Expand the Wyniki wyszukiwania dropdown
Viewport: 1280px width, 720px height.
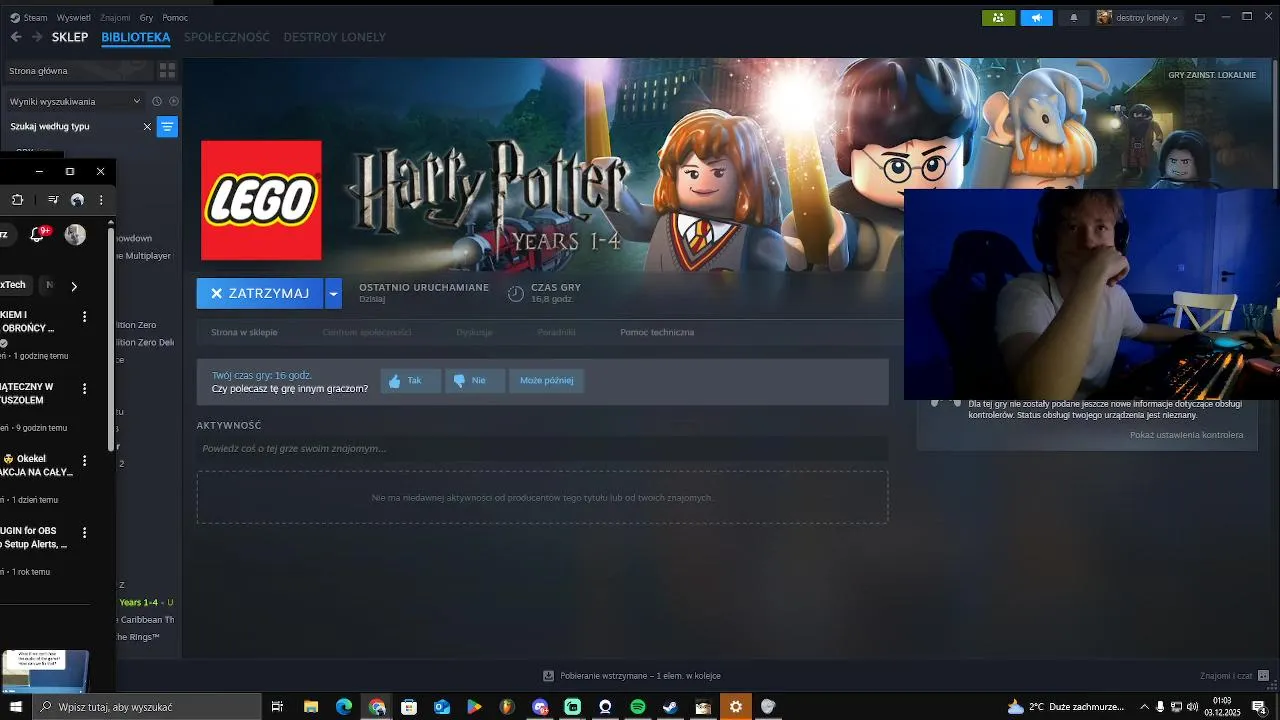point(75,101)
